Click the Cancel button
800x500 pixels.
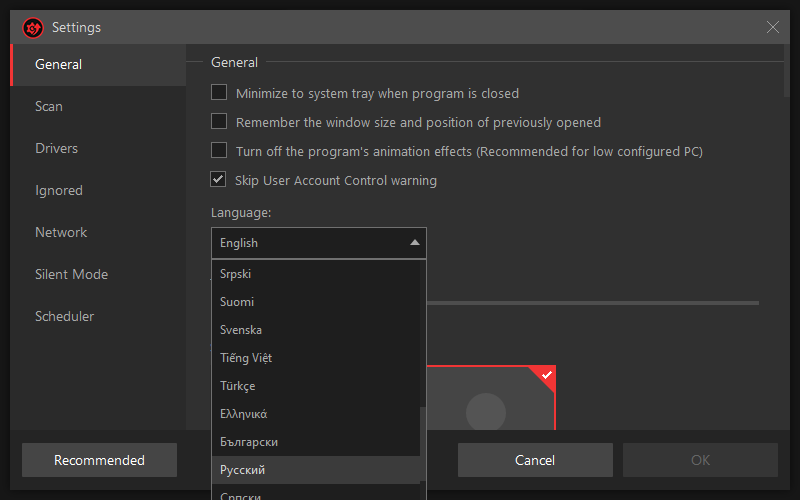click(535, 460)
